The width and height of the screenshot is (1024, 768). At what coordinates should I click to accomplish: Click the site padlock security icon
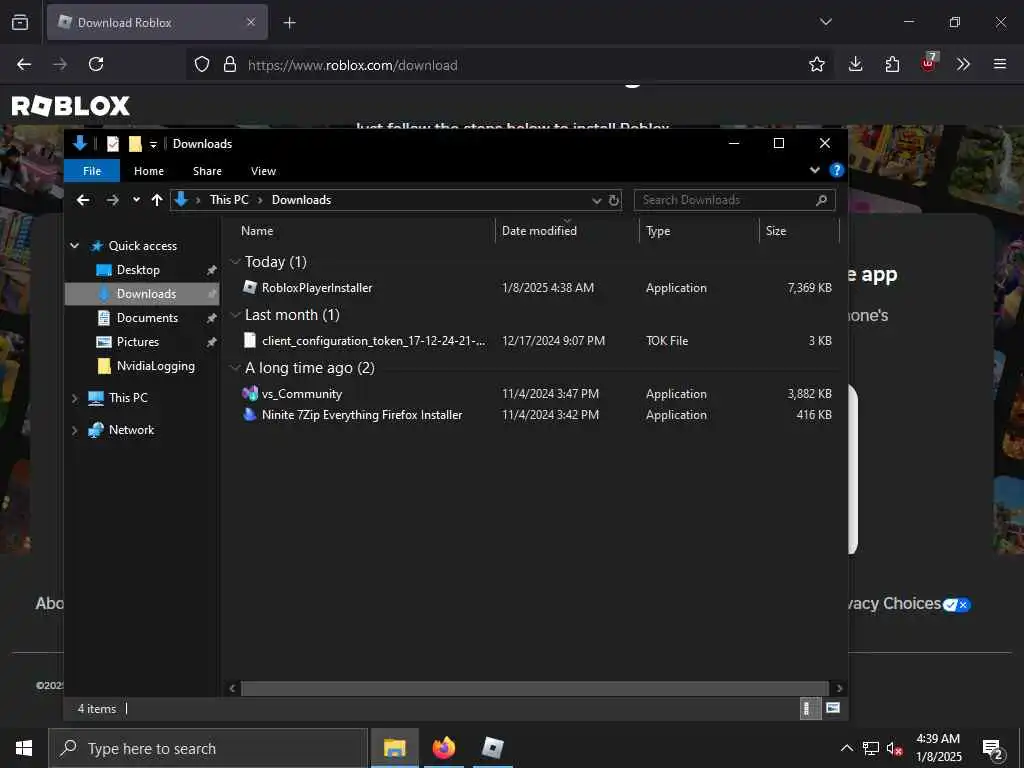click(230, 65)
